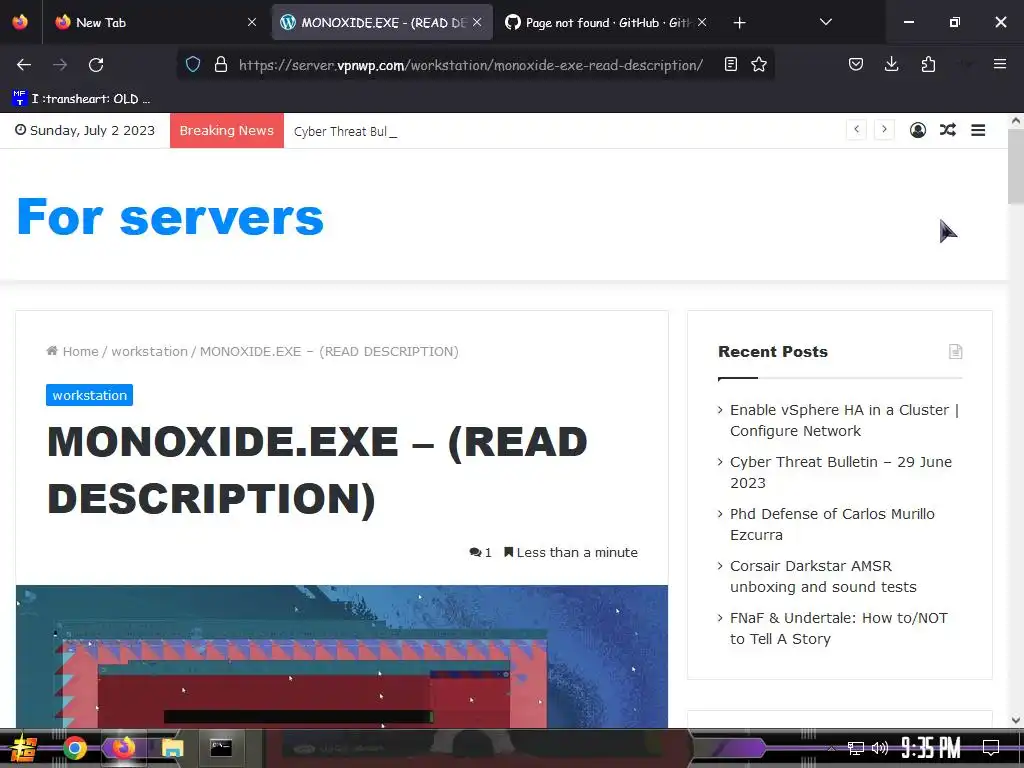Select Firefox in the taskbar
This screenshot has height=768, width=1024.
point(123,748)
